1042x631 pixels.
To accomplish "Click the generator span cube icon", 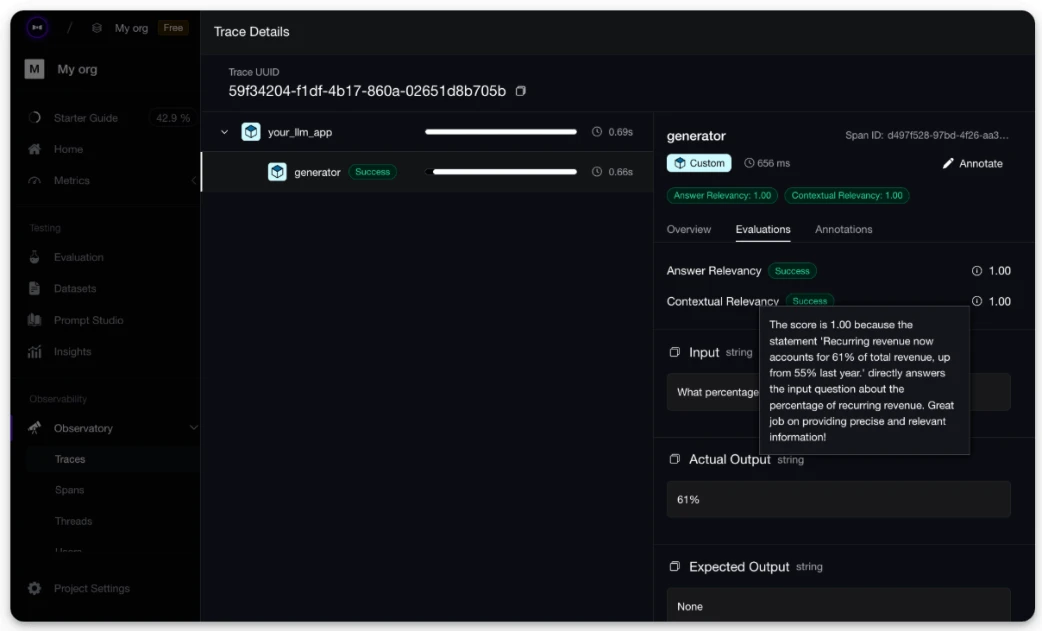I will (277, 172).
